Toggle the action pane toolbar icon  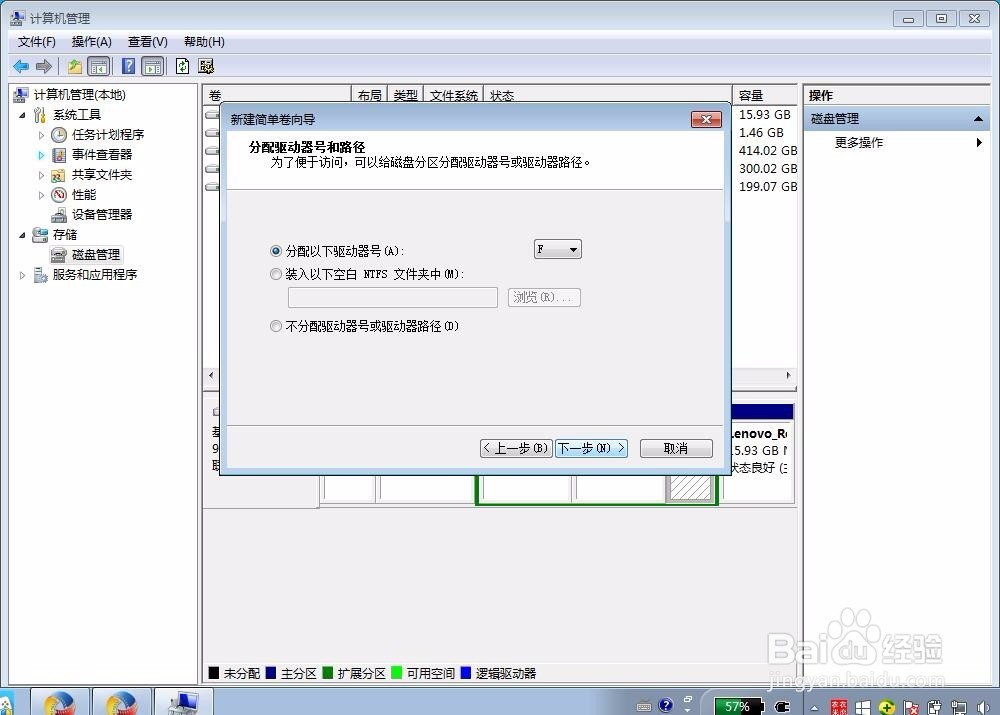[x=153, y=66]
